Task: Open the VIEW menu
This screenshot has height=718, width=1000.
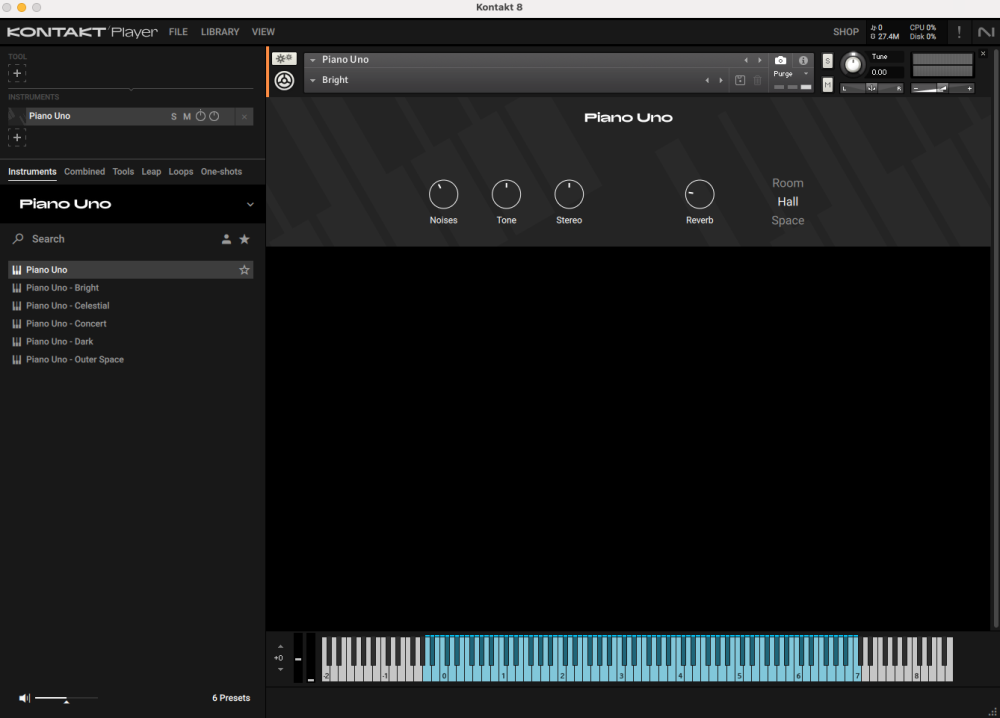Action: [x=263, y=32]
